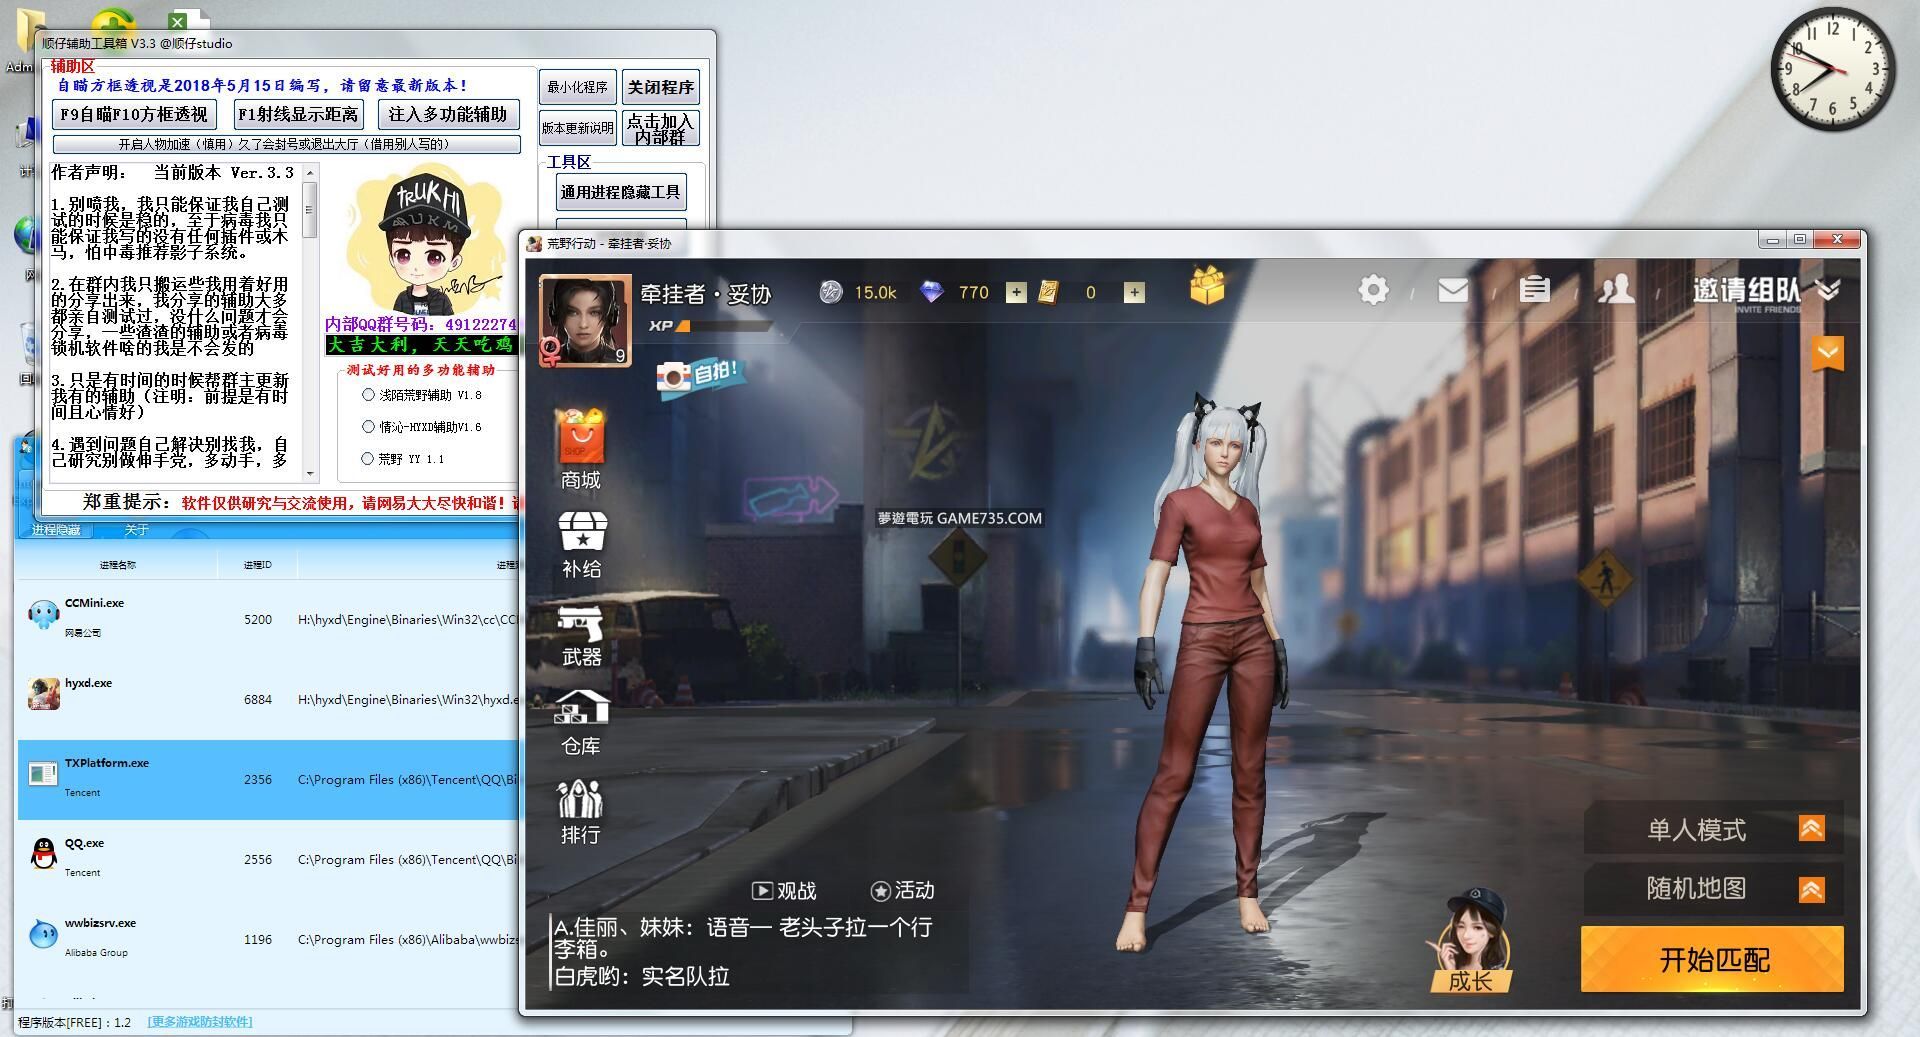Open the 补给 supply crate icon
Image resolution: width=1920 pixels, height=1037 pixels.
(582, 531)
